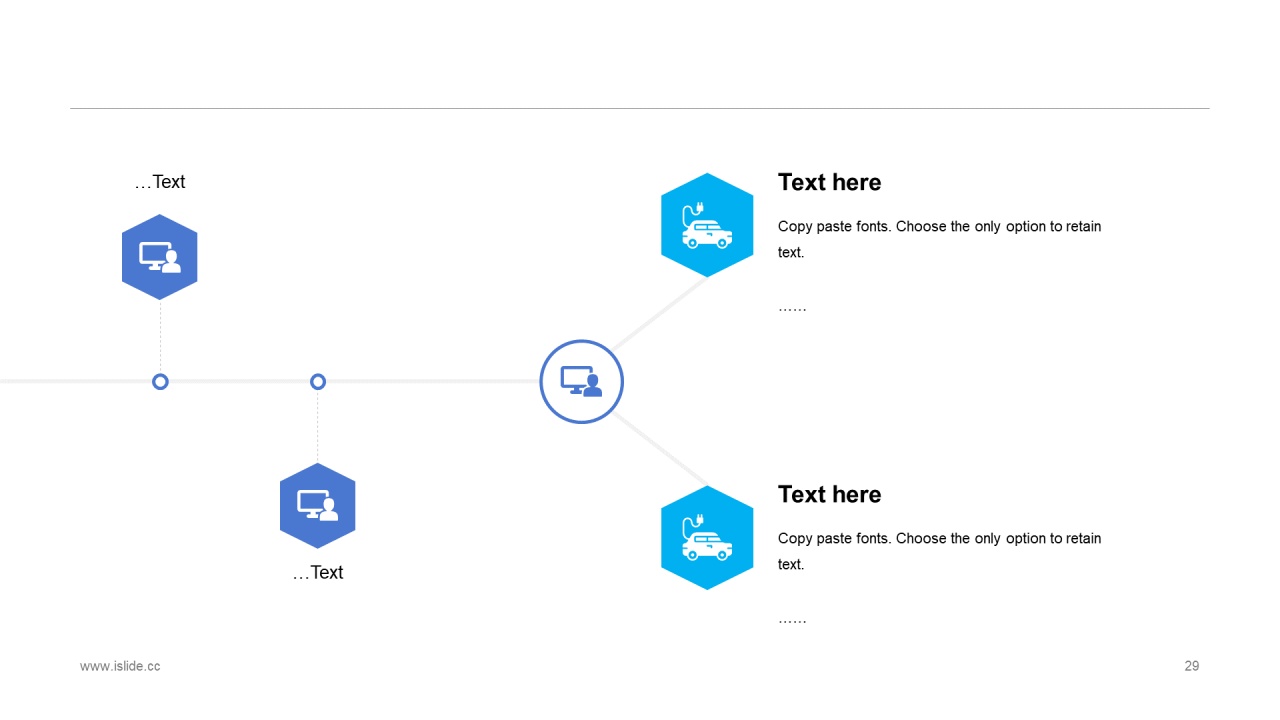
Task: Click the lower "Text here" heading
Action: pyautogui.click(x=830, y=494)
